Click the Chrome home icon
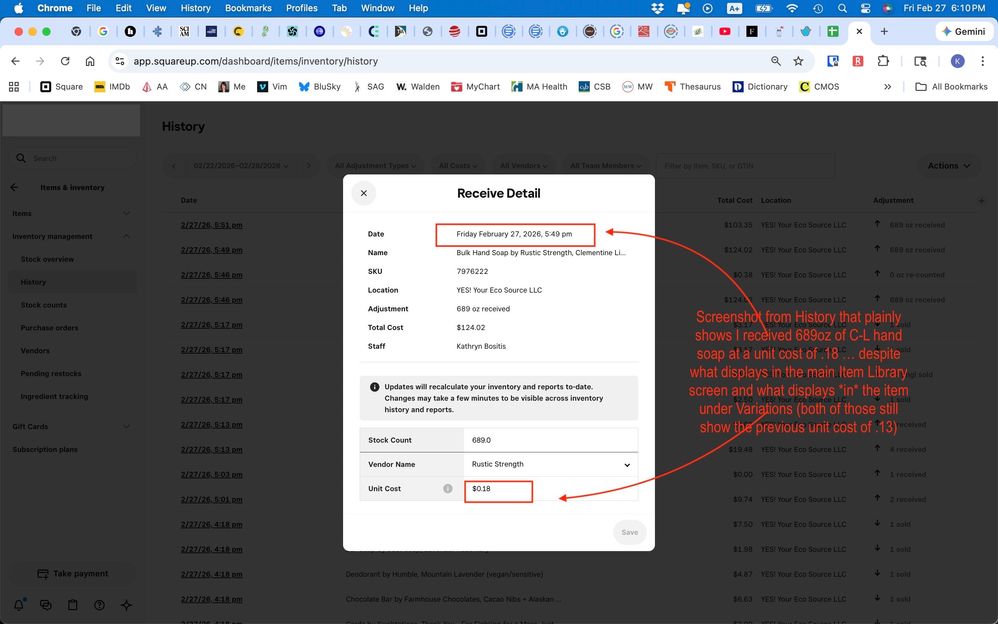 pyautogui.click(x=90, y=61)
